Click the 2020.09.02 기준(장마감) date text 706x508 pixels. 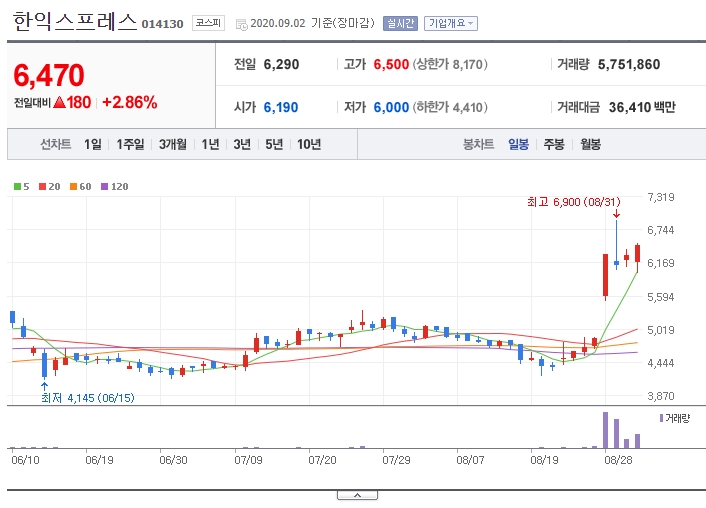pos(312,23)
